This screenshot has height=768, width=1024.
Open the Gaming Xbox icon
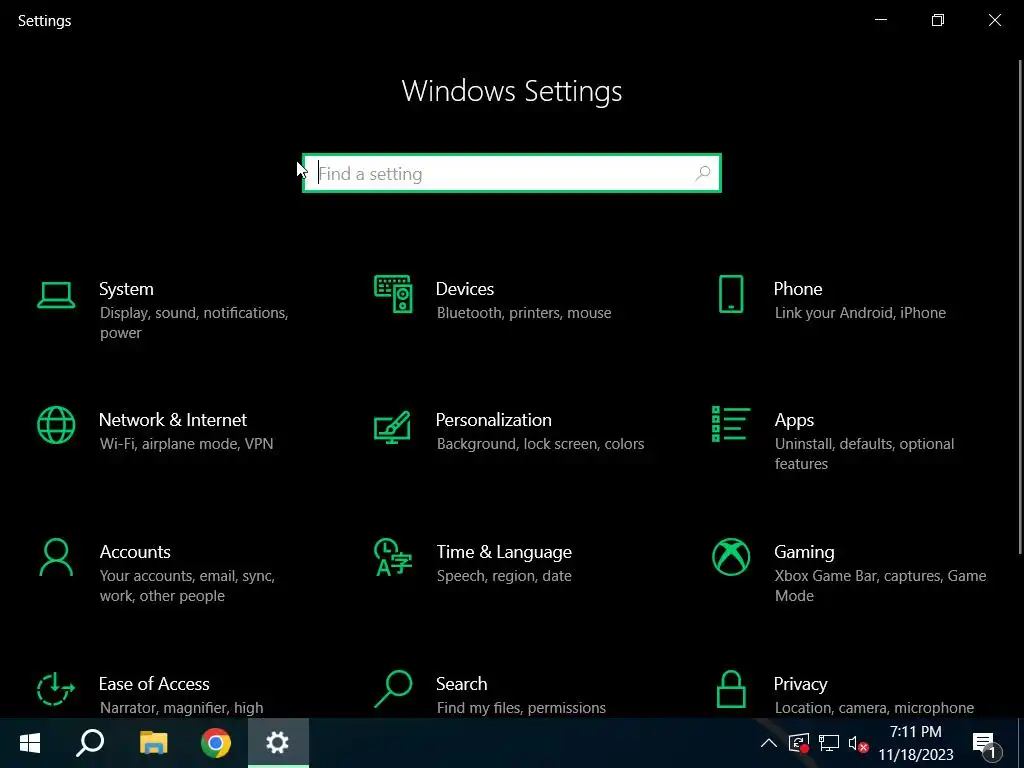(x=731, y=557)
